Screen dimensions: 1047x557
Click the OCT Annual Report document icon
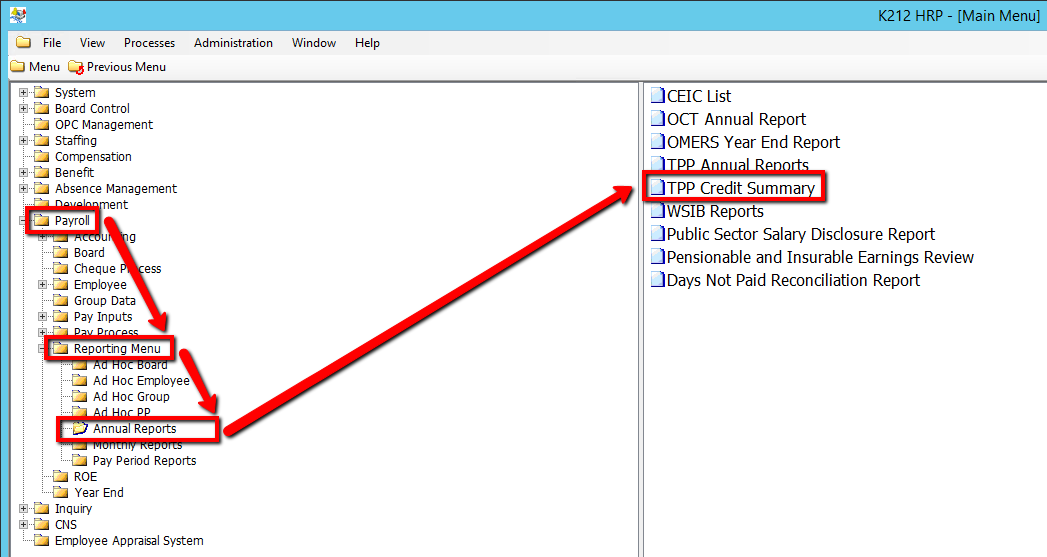pos(657,119)
